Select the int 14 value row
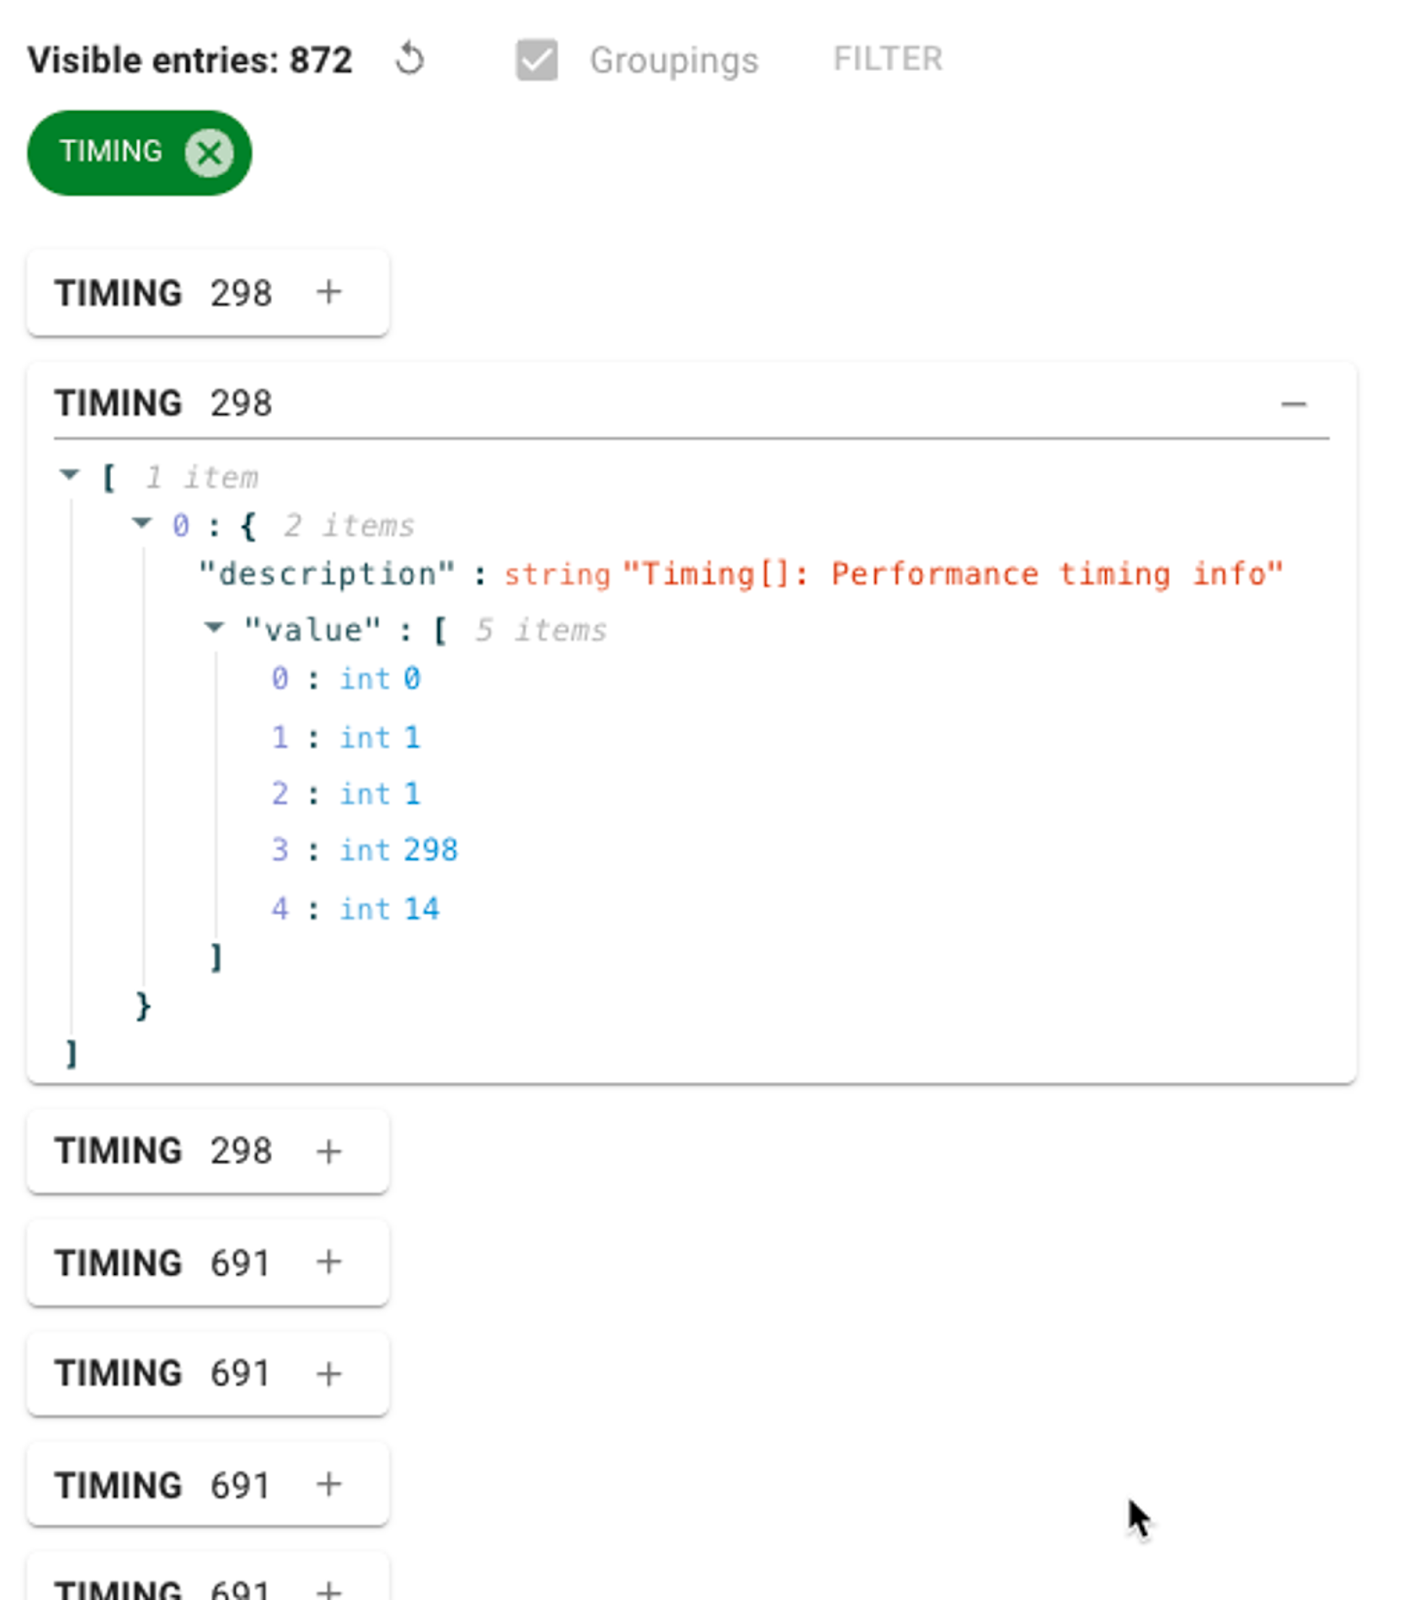 point(355,908)
